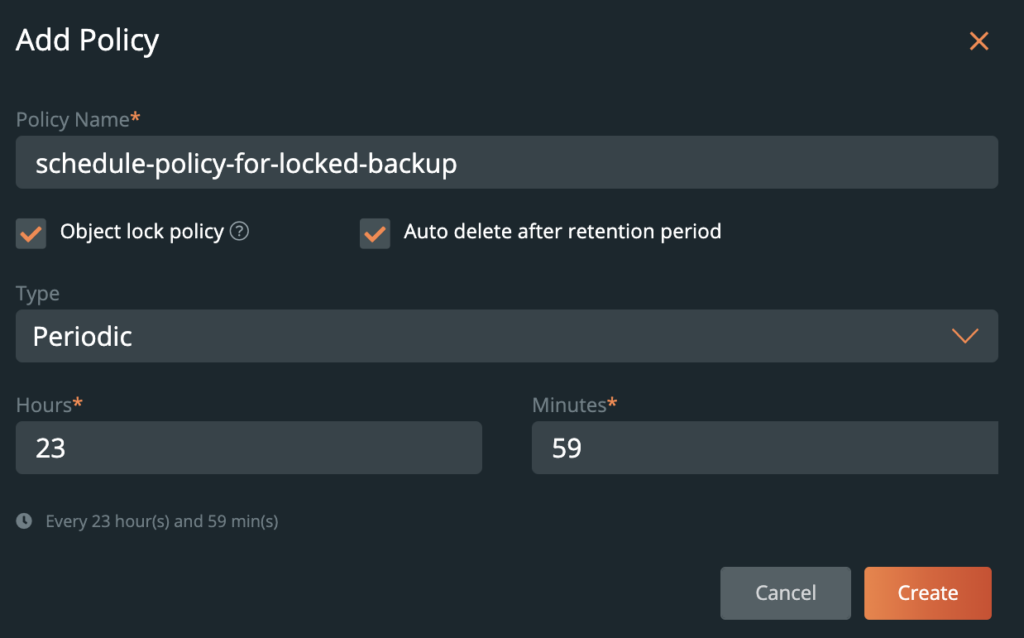Click the Hours field label
The width and height of the screenshot is (1024, 638).
click(x=44, y=405)
